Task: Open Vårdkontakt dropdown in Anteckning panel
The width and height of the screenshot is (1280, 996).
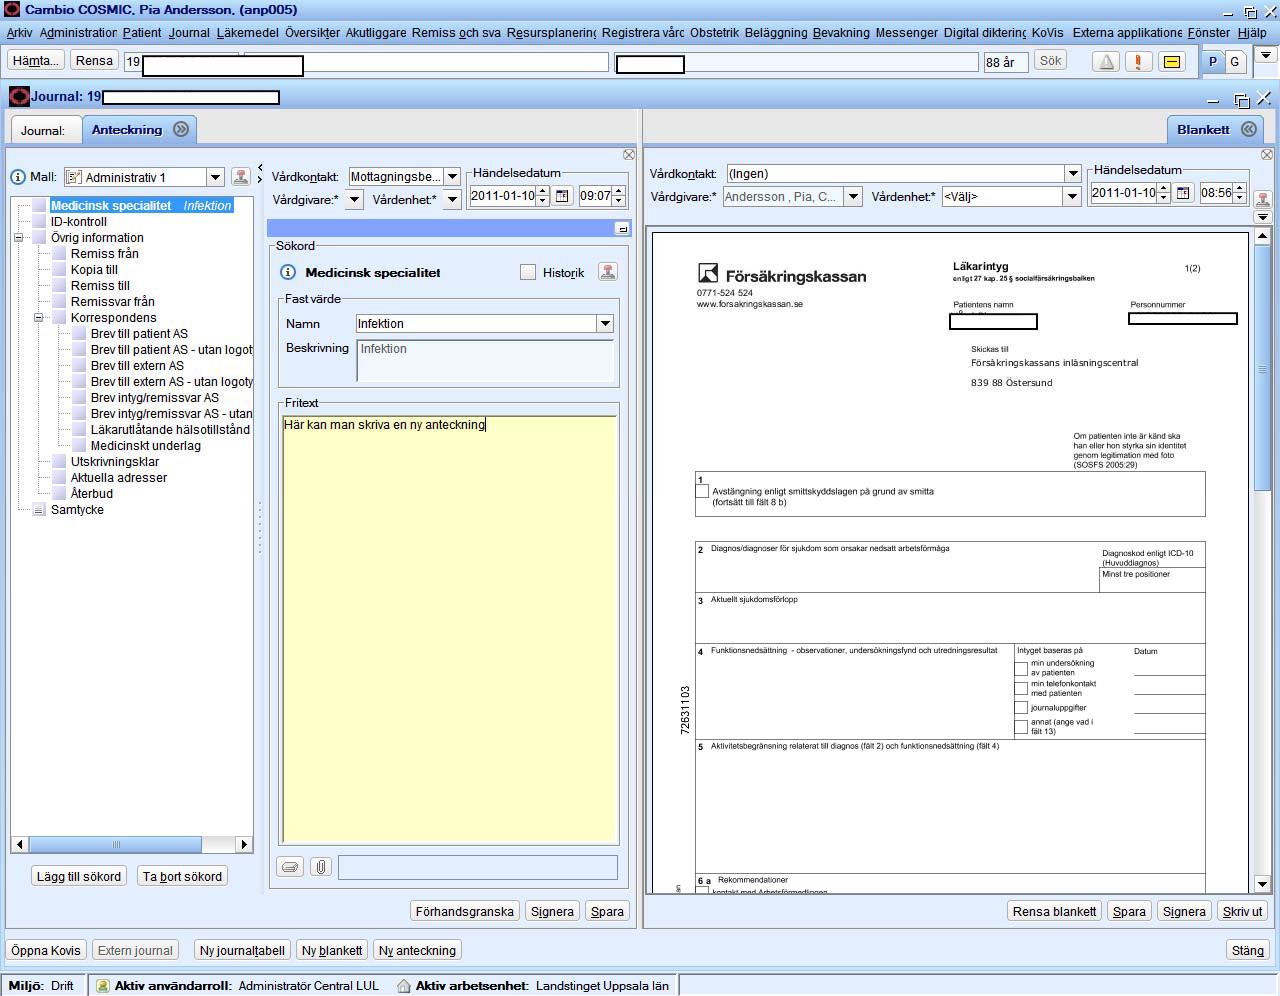Action: (x=452, y=177)
